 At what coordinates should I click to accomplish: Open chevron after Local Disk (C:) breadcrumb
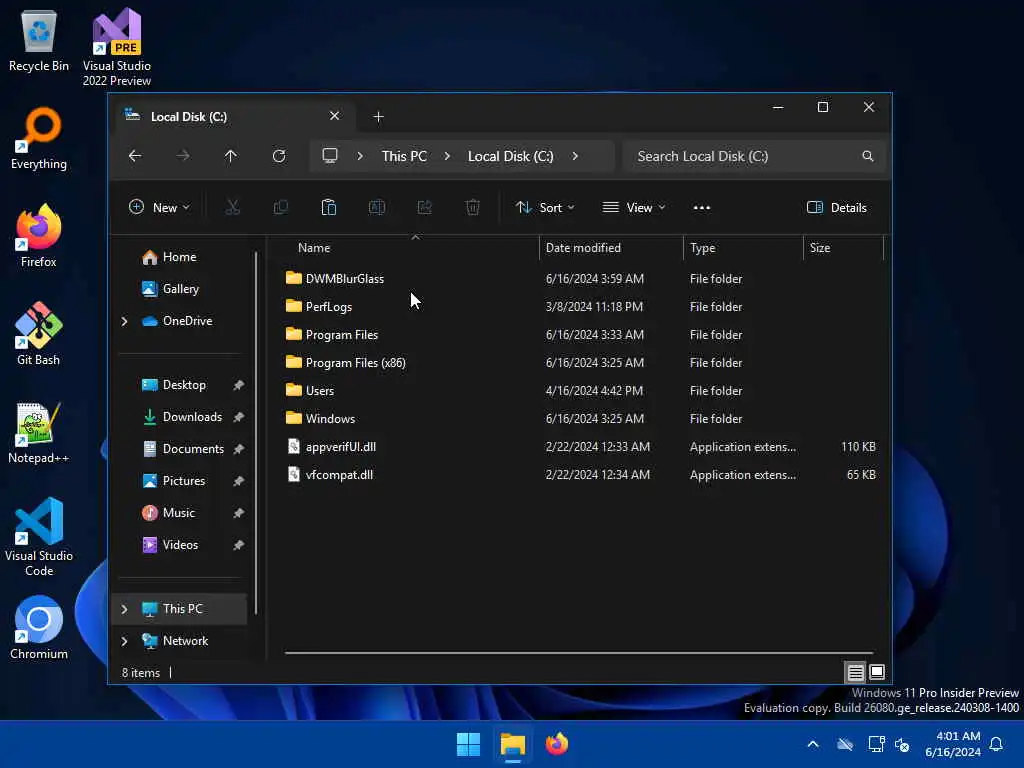point(575,156)
